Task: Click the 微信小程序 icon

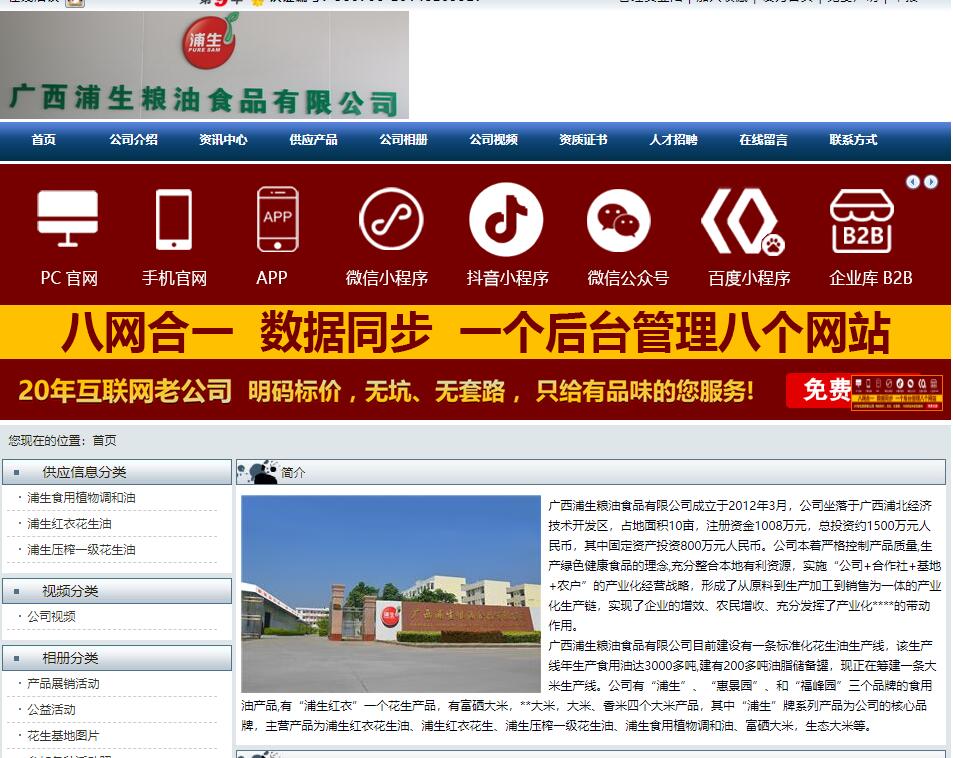Action: click(391, 219)
